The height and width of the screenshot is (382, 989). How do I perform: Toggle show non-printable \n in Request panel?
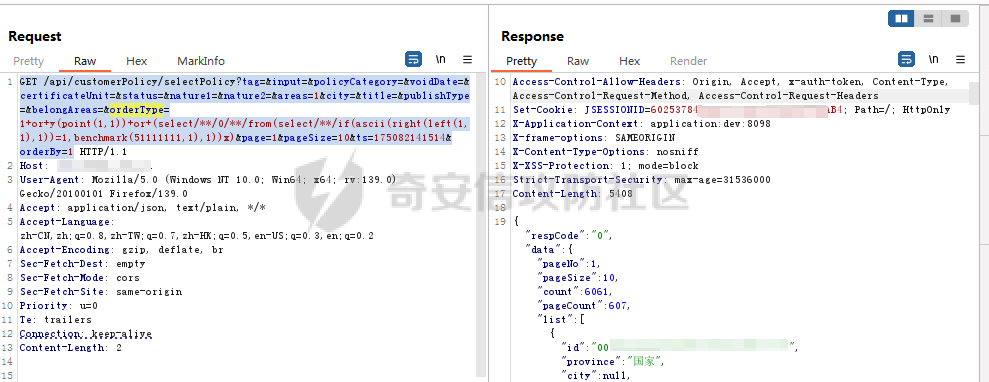pos(441,60)
